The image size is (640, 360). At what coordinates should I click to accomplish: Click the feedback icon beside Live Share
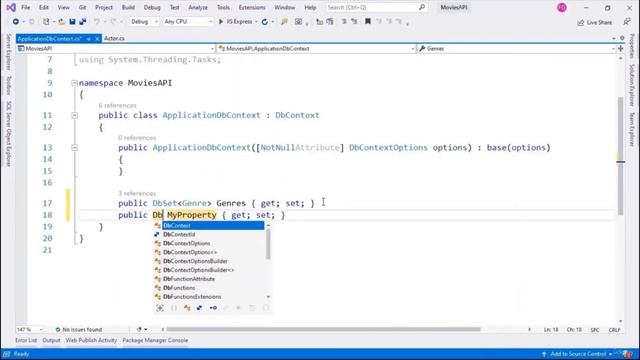click(627, 22)
